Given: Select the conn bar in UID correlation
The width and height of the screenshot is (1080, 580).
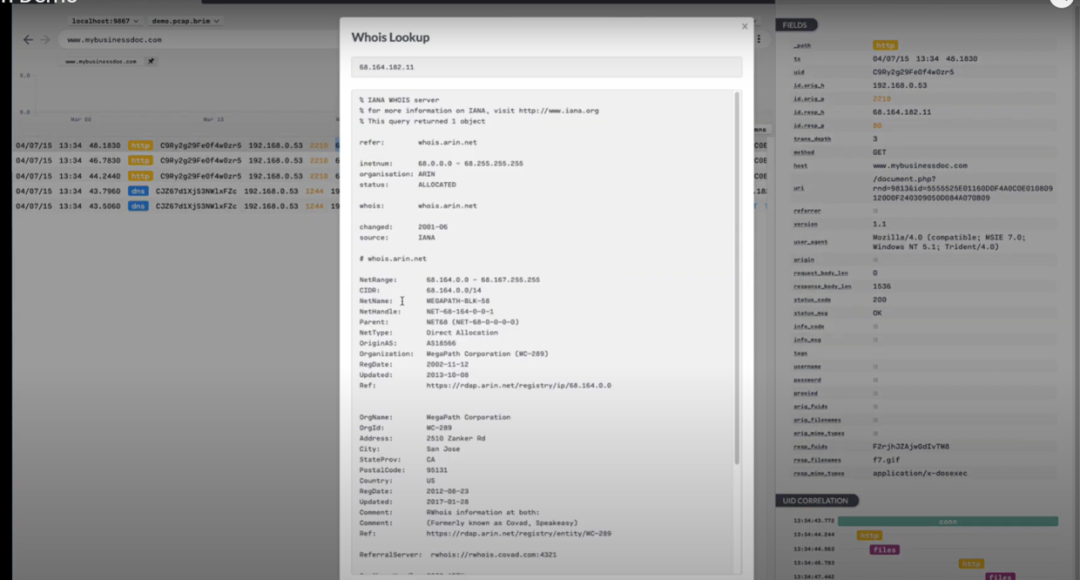Looking at the screenshot, I should pyautogui.click(x=948, y=521).
